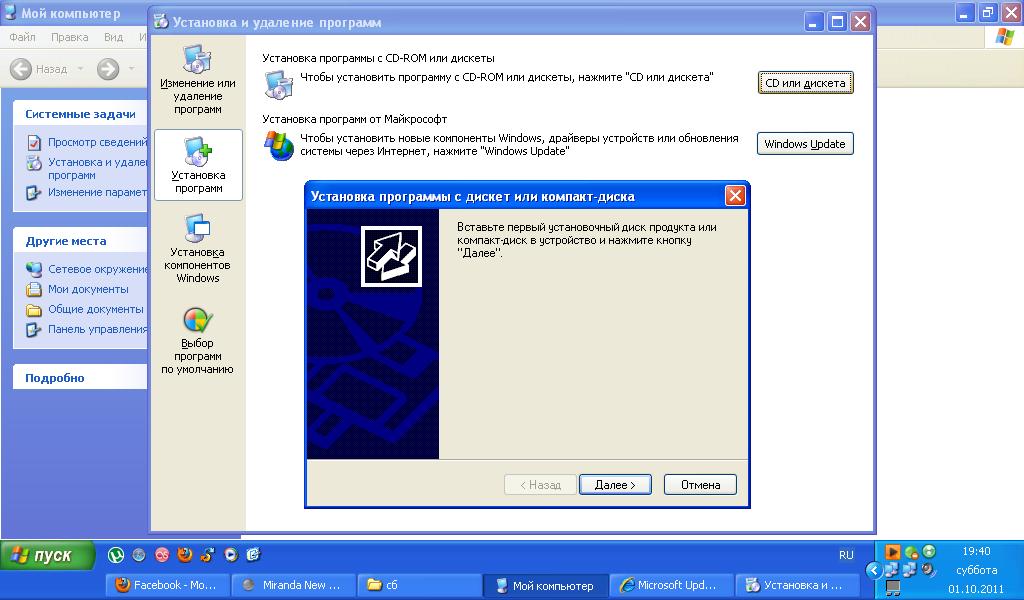This screenshot has height=600, width=1024.
Task: Click the orange play icon in system tray
Action: click(892, 552)
